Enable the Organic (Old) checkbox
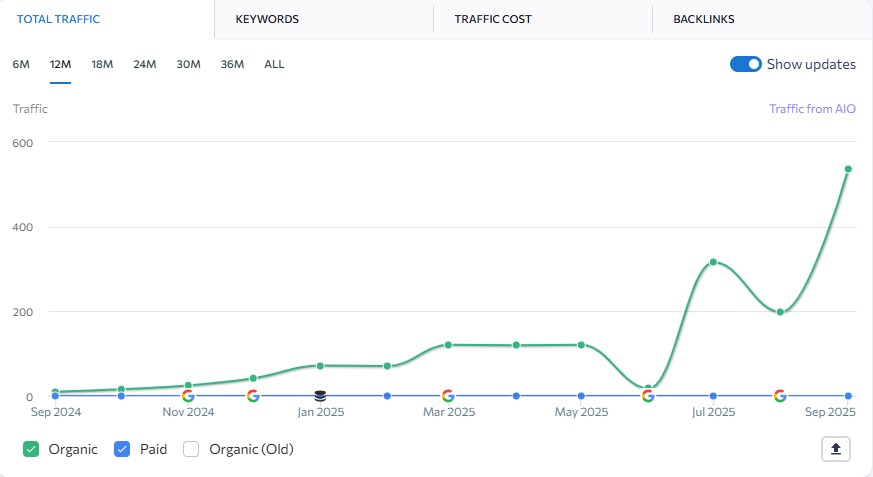Image resolution: width=873 pixels, height=477 pixels. [x=191, y=449]
